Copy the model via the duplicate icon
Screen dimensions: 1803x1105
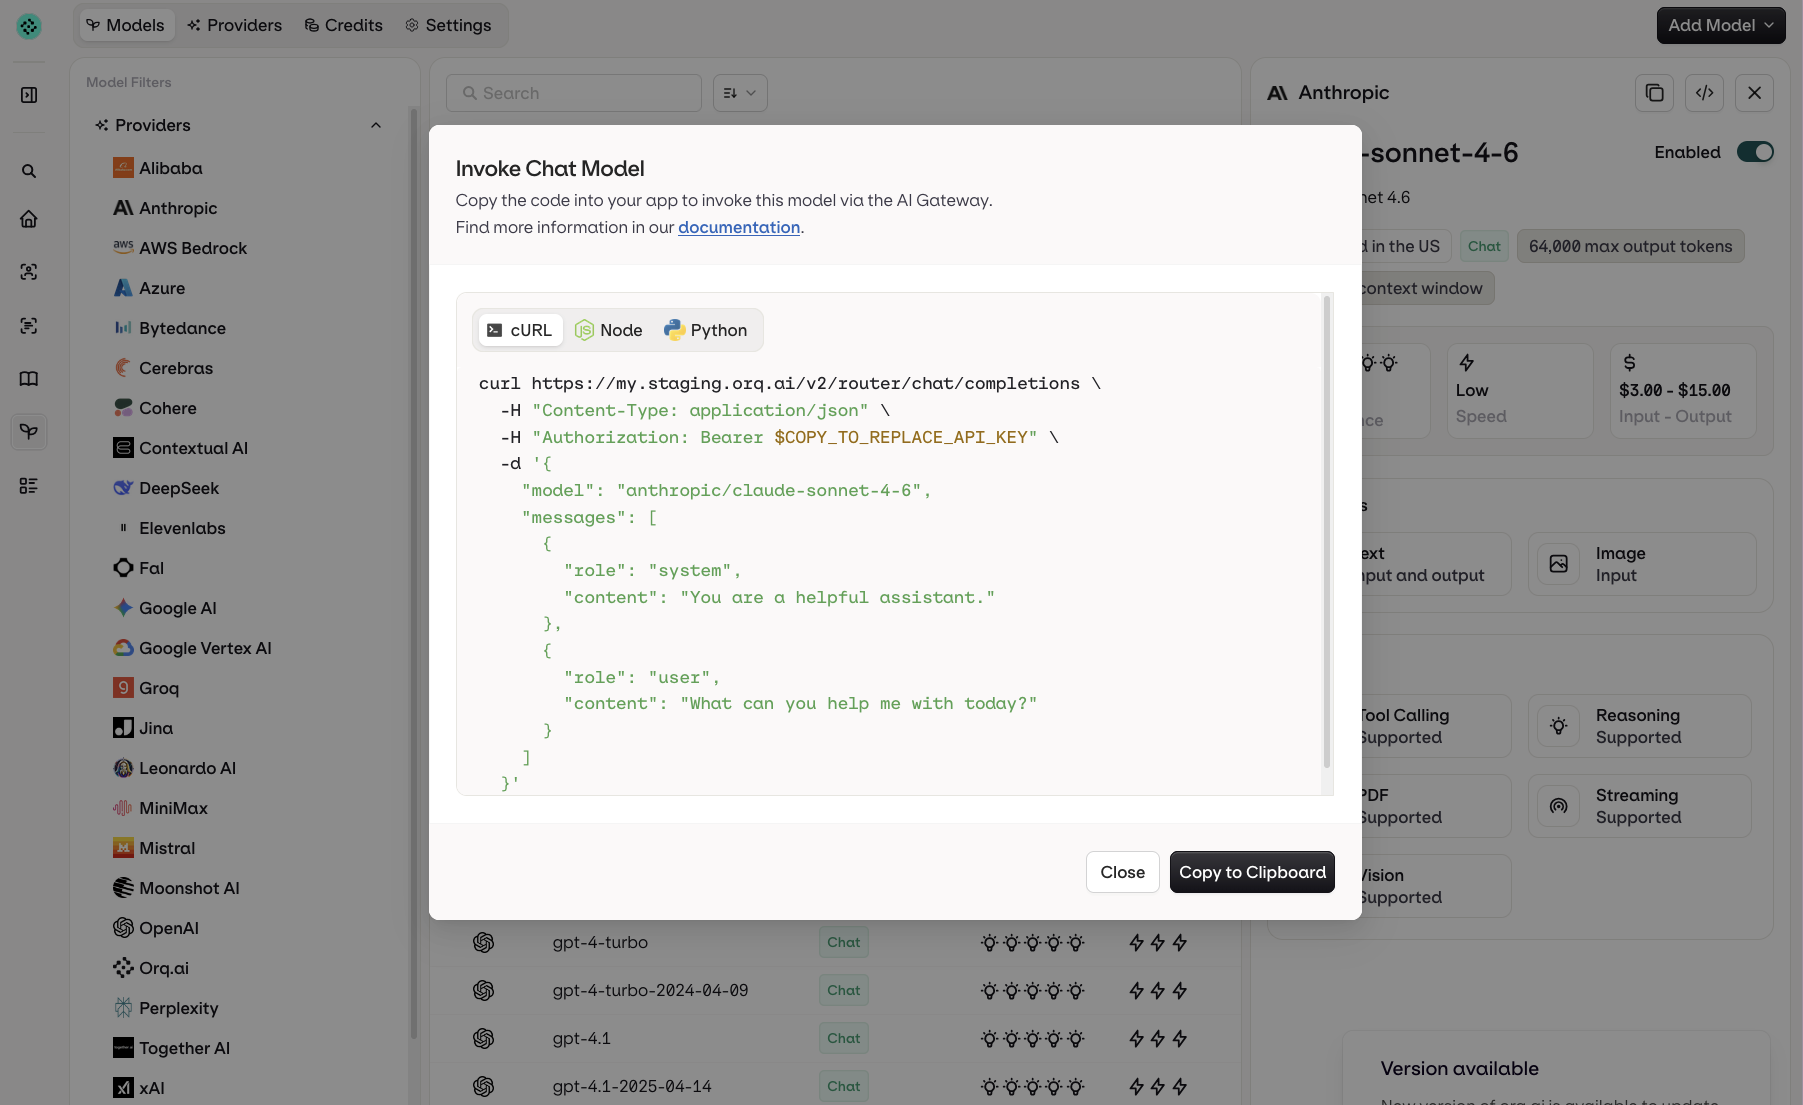1654,92
